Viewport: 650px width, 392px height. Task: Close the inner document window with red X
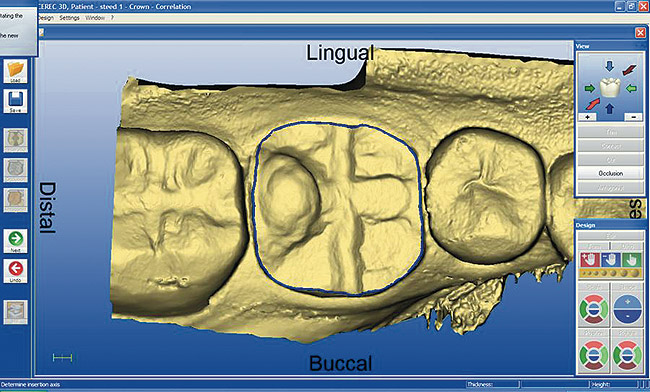[640, 33]
